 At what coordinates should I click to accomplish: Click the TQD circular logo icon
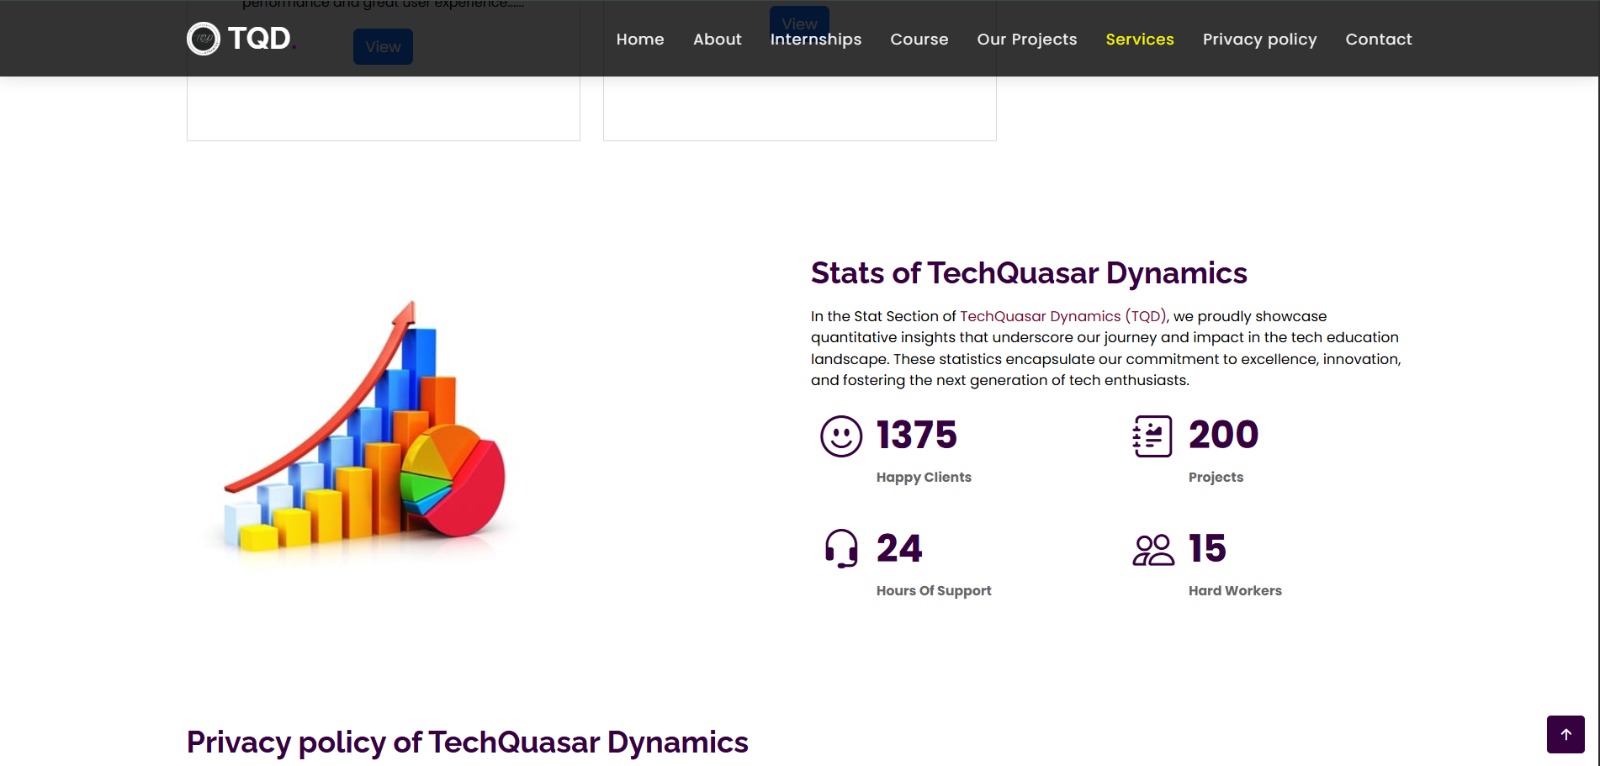pos(203,39)
